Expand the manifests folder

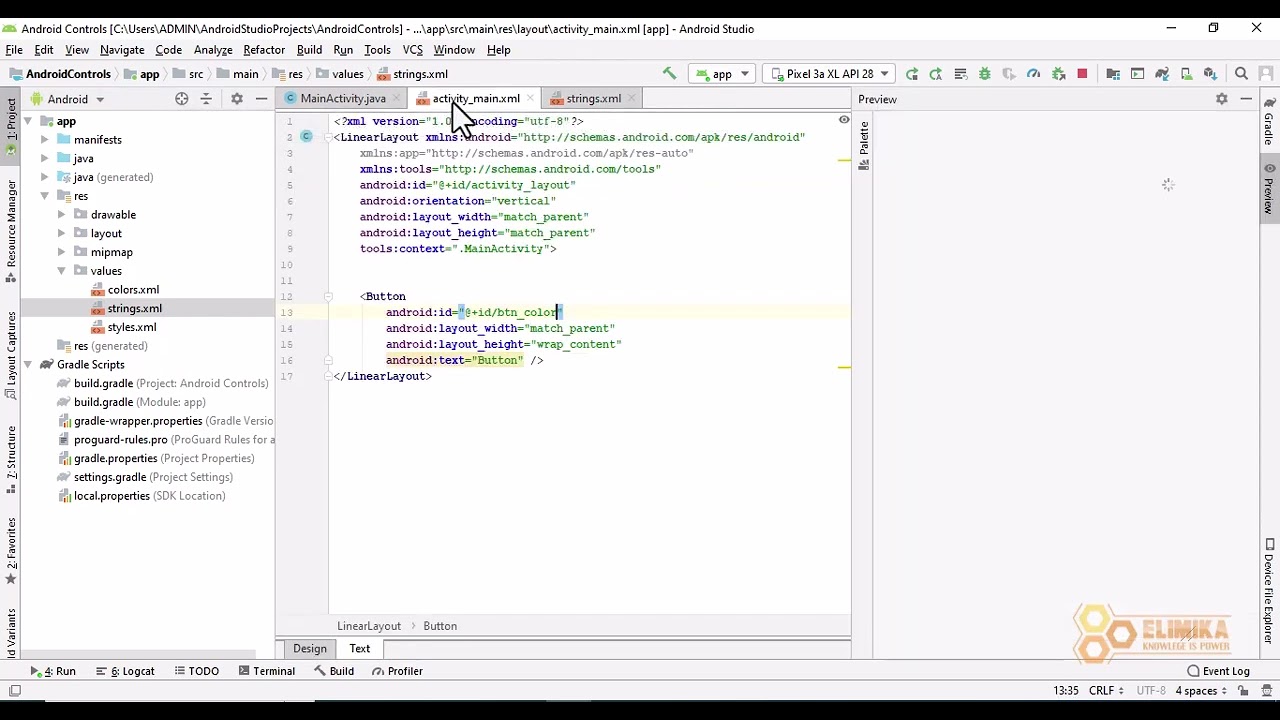pyautogui.click(x=45, y=140)
